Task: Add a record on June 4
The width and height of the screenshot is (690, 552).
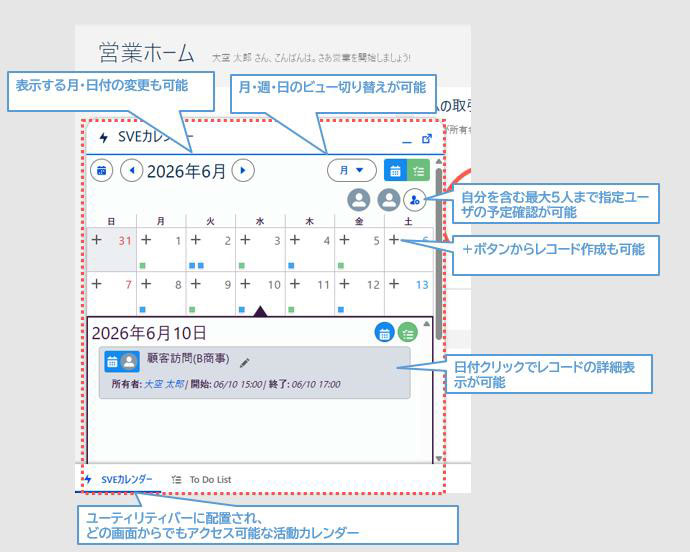Action: pyautogui.click(x=295, y=240)
